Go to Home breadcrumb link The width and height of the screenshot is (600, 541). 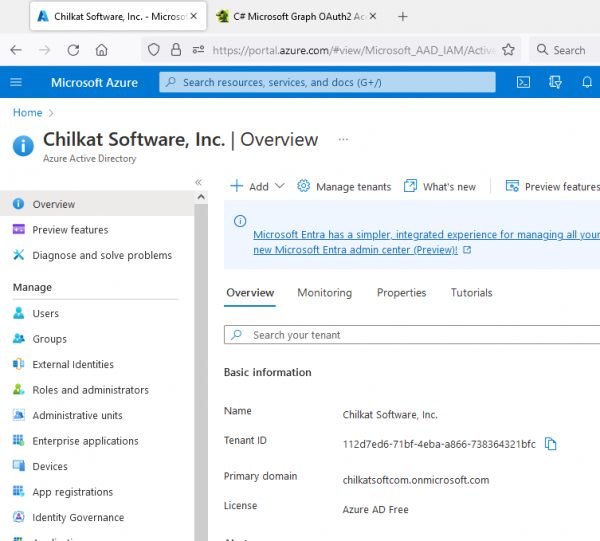tap(27, 113)
